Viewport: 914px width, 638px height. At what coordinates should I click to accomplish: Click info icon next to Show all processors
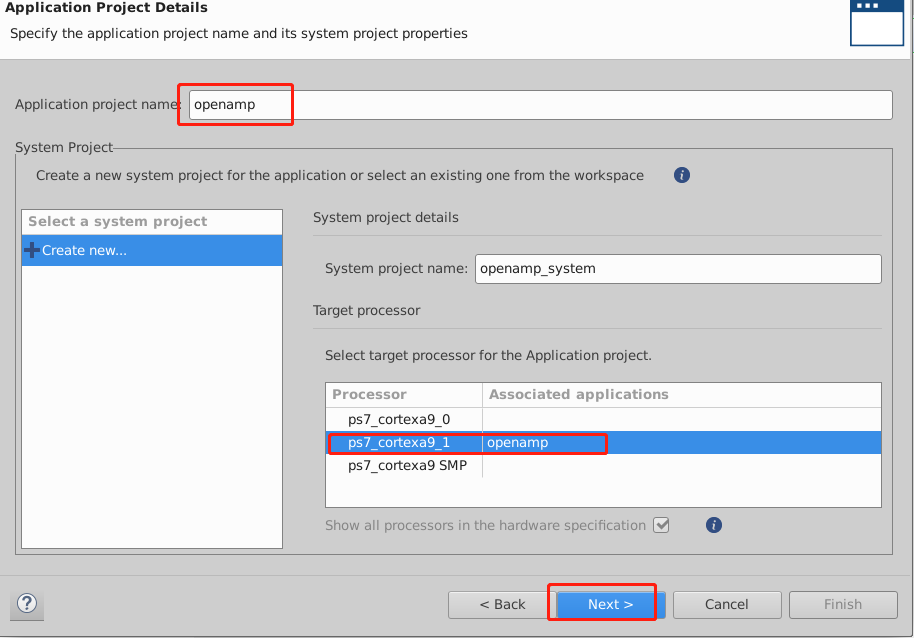tap(714, 525)
